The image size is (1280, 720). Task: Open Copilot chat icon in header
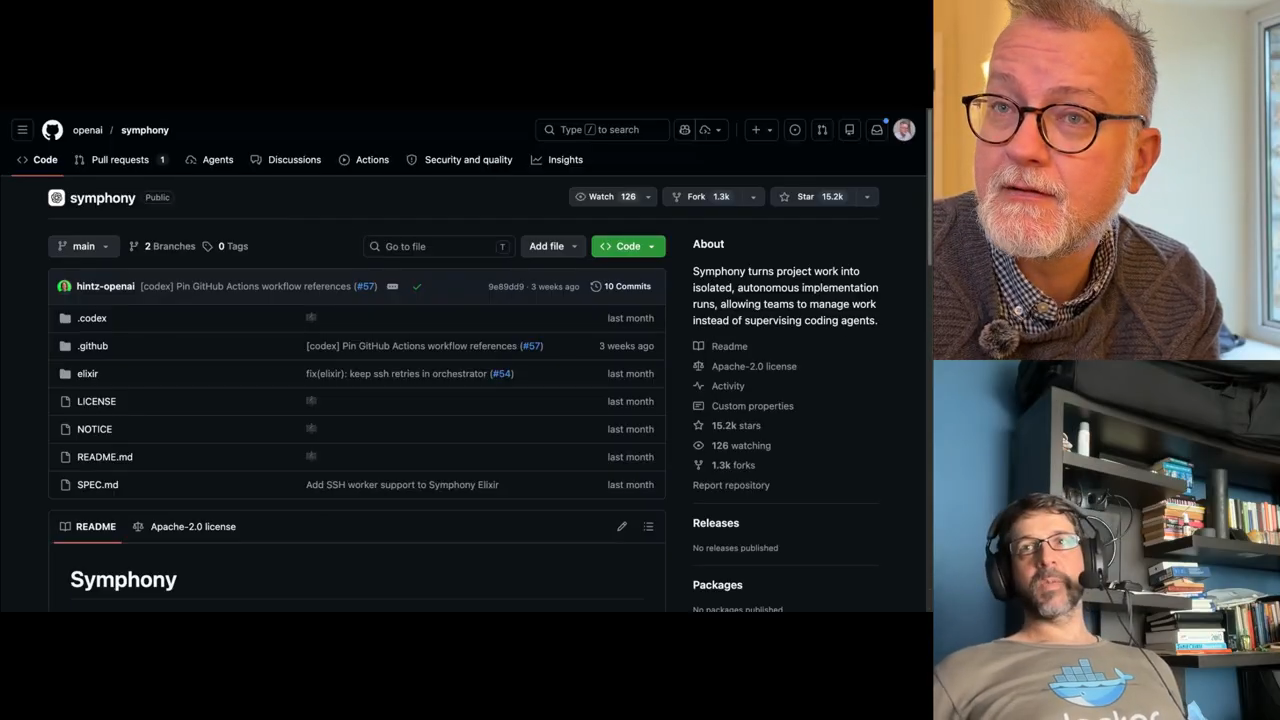tap(685, 130)
